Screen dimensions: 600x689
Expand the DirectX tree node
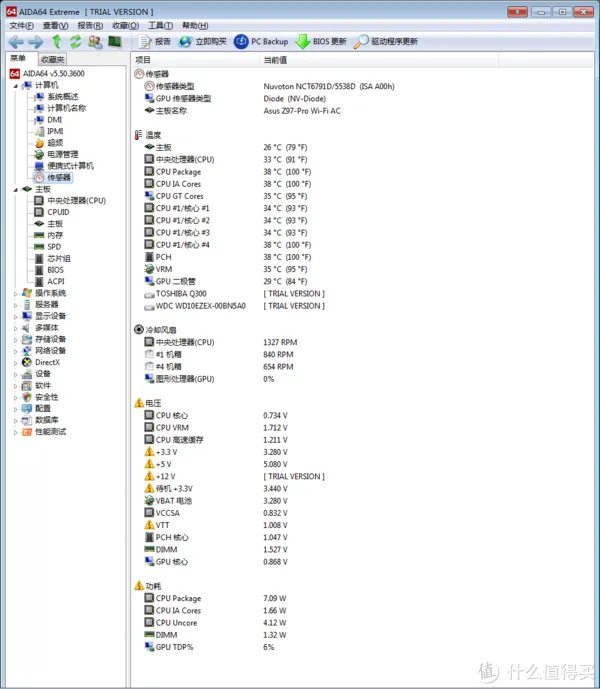click(15, 362)
